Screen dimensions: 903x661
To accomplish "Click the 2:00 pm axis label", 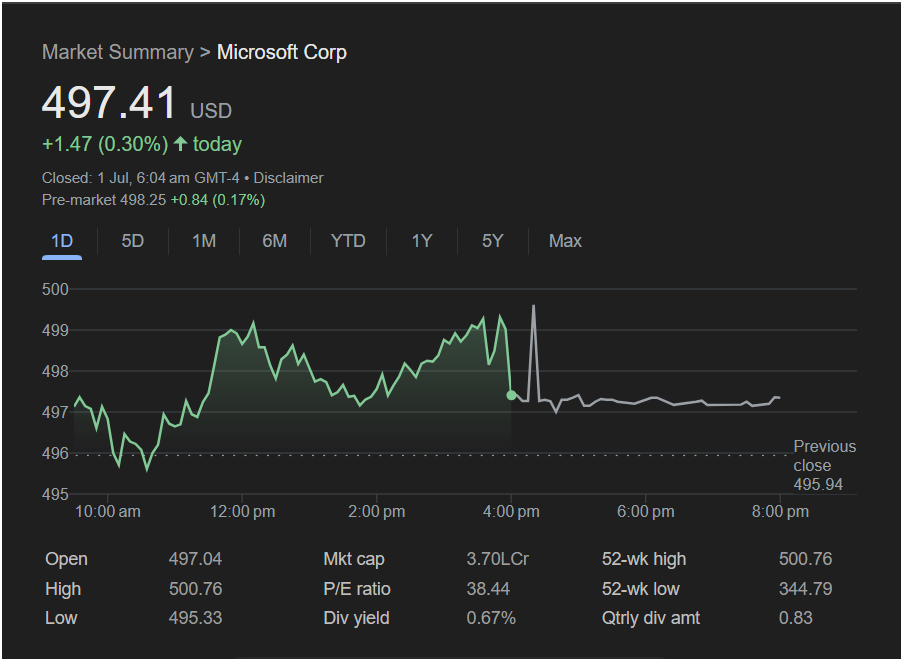I will (377, 511).
